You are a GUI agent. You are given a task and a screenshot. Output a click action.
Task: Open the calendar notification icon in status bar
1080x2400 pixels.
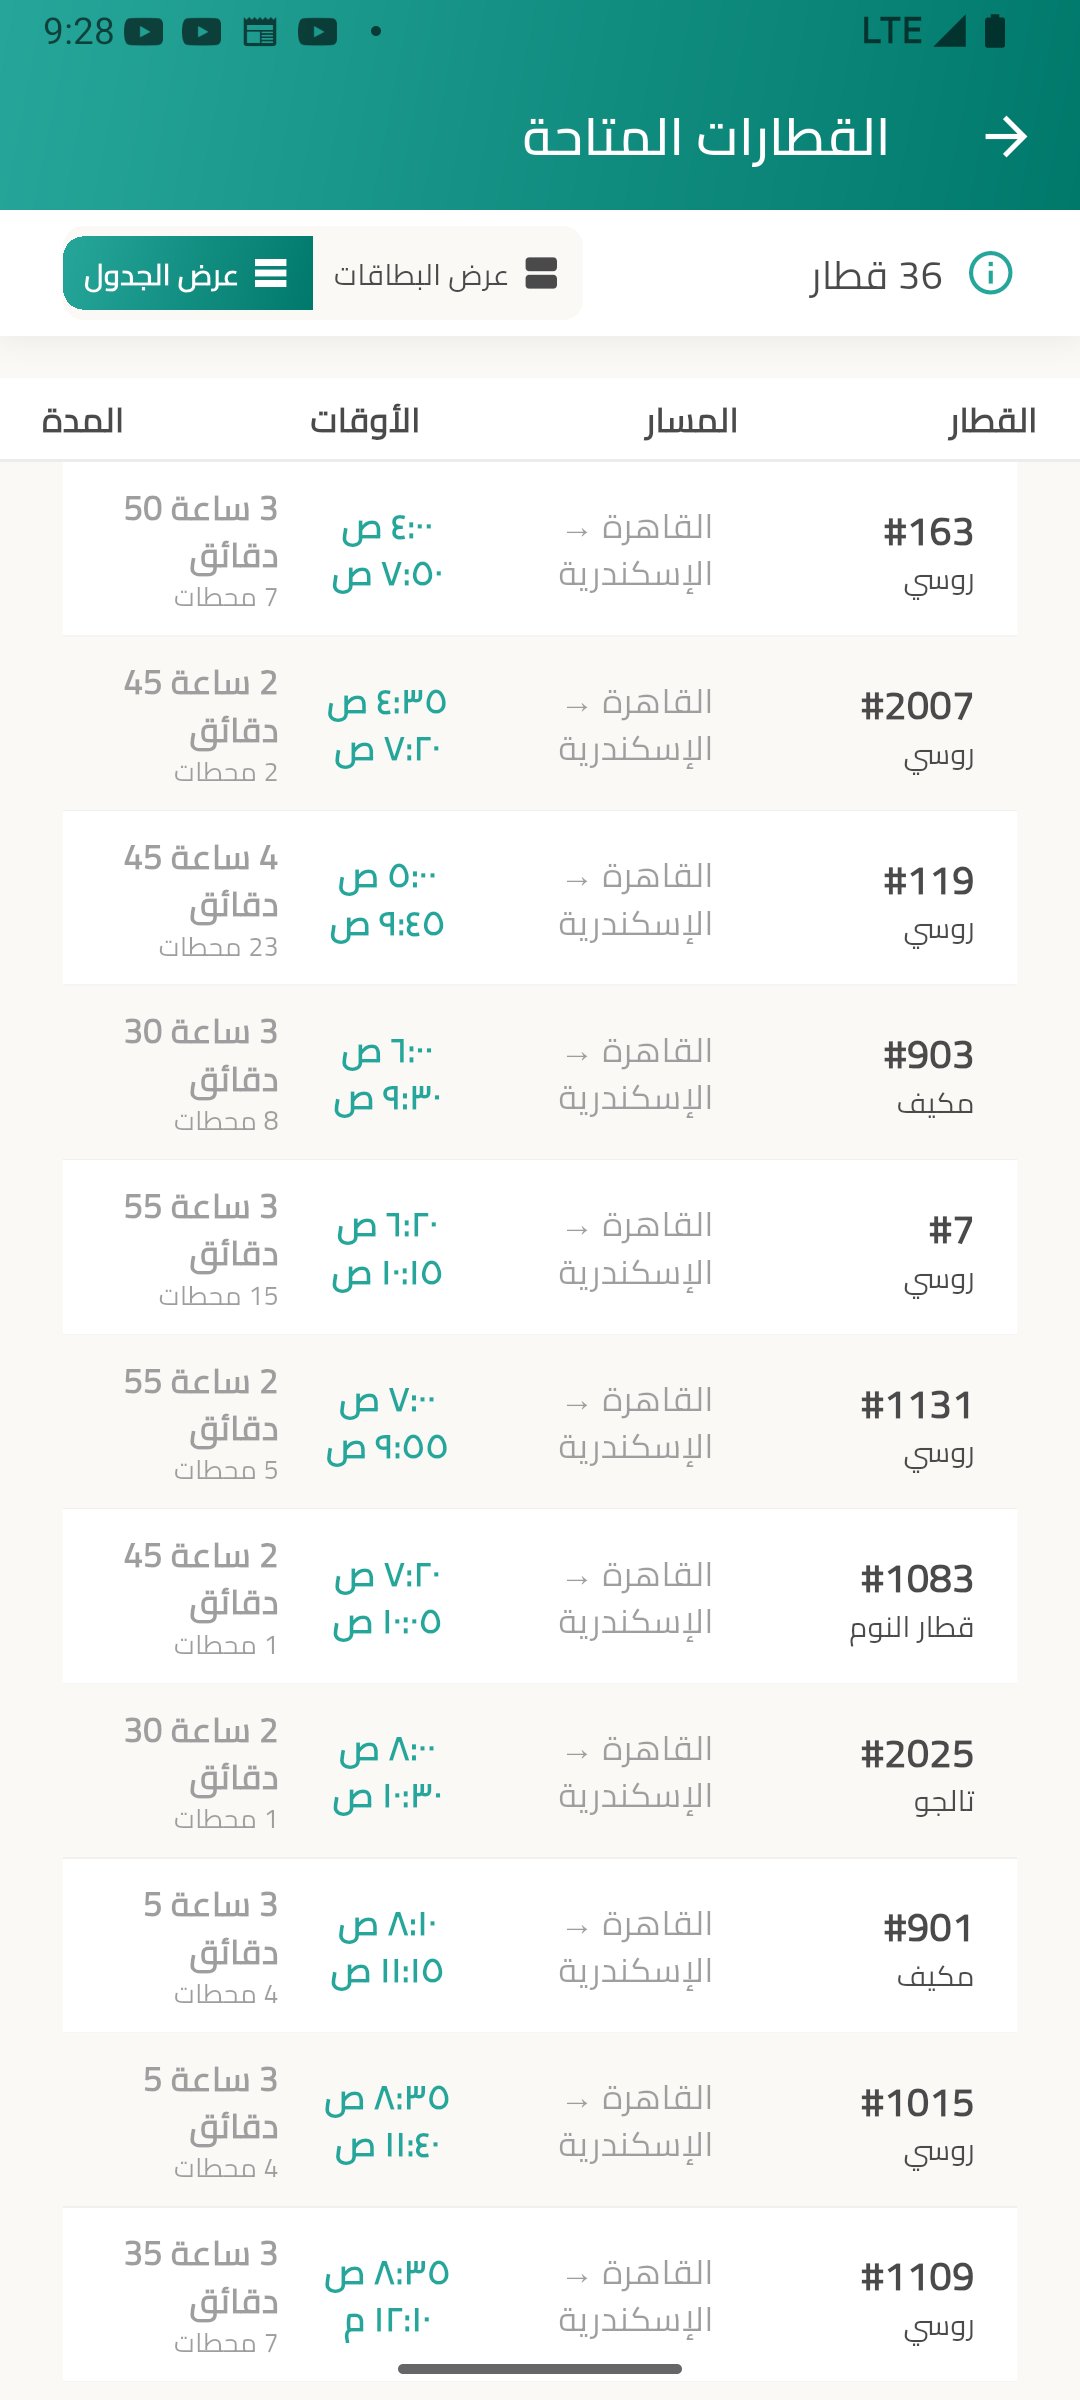[x=260, y=32]
